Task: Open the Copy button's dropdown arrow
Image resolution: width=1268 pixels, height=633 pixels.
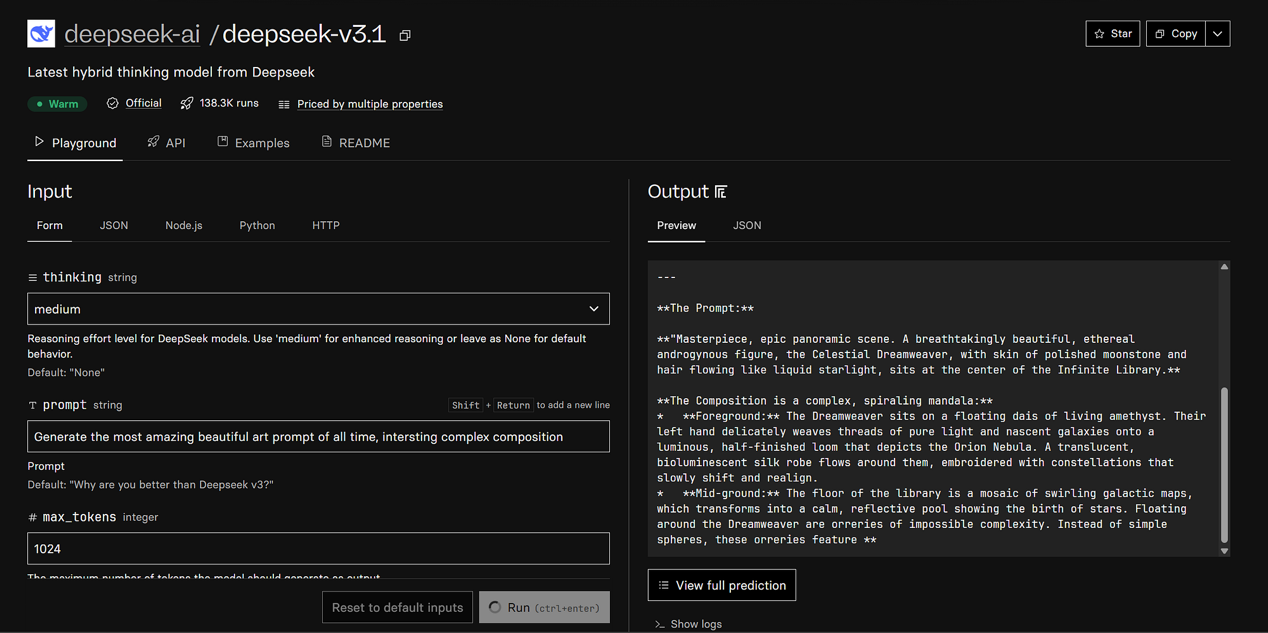Action: (1217, 34)
